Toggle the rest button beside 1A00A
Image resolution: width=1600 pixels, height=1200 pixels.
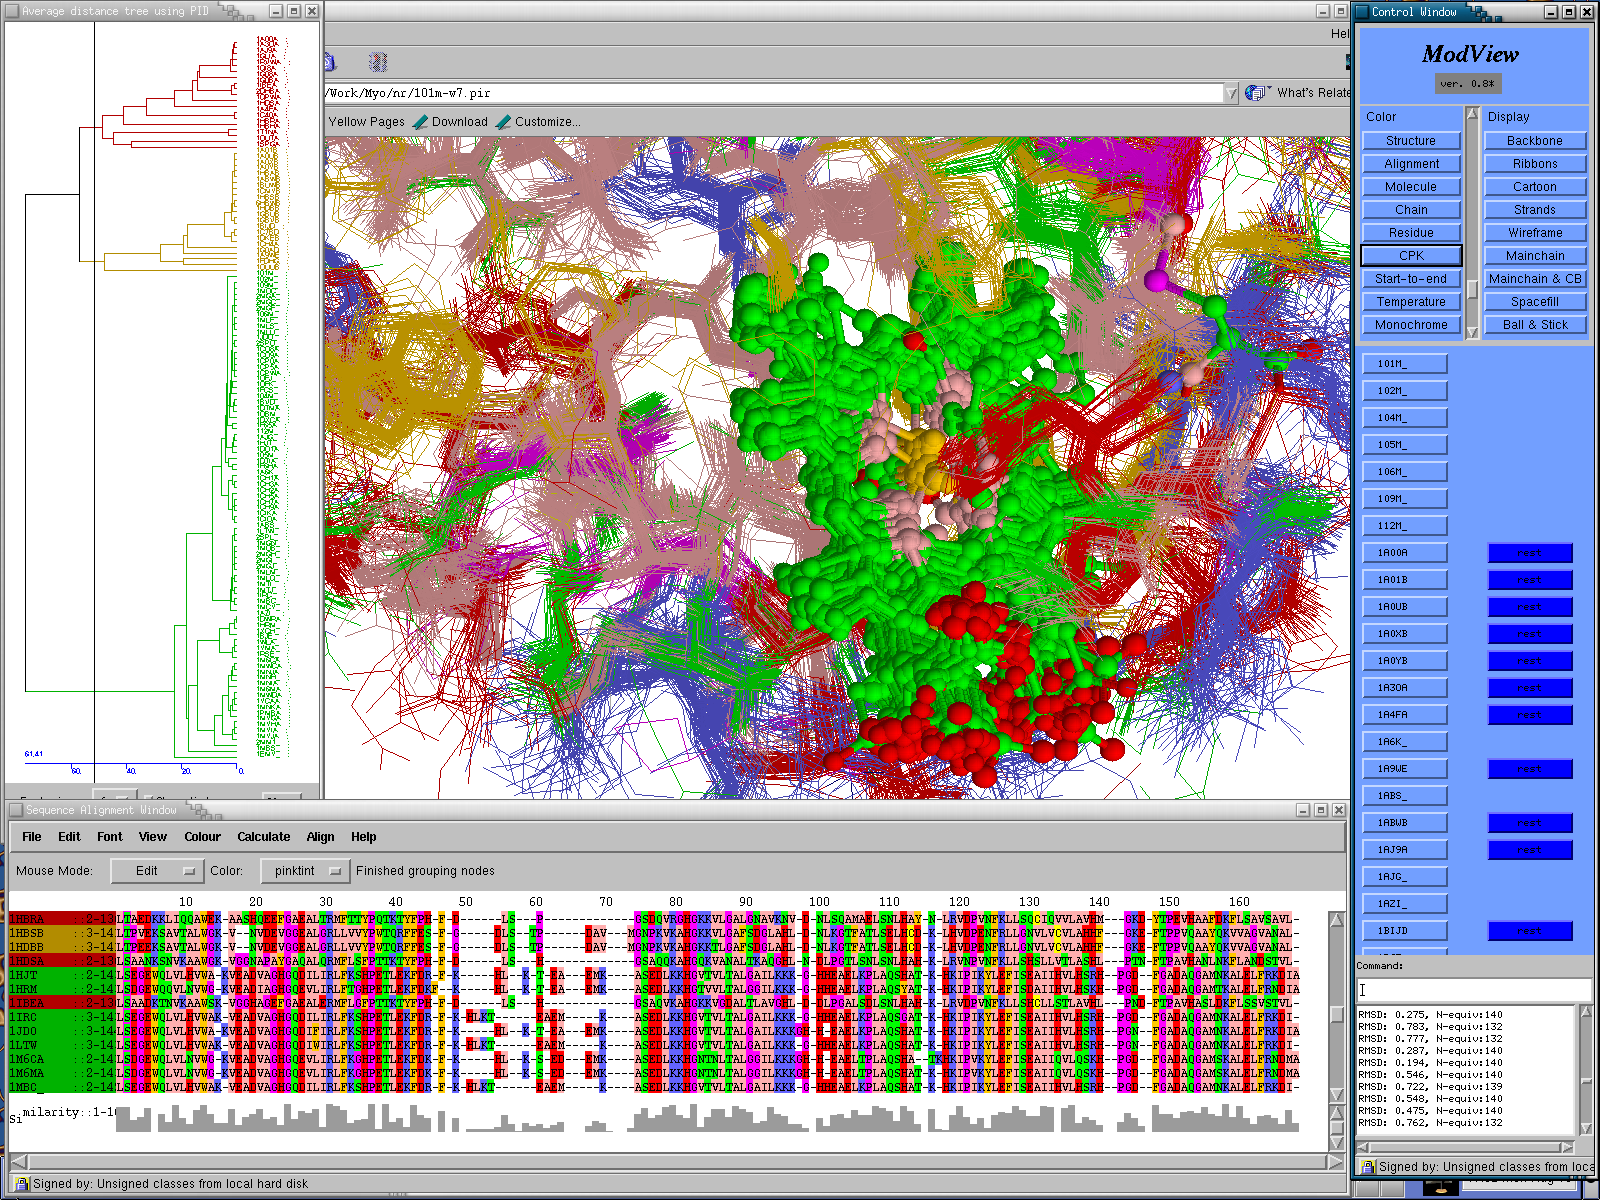click(x=1529, y=553)
